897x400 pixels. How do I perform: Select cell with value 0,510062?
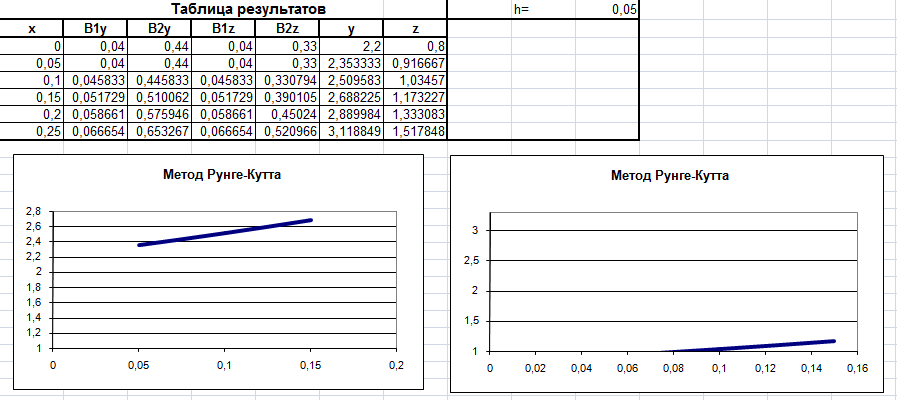(x=160, y=97)
